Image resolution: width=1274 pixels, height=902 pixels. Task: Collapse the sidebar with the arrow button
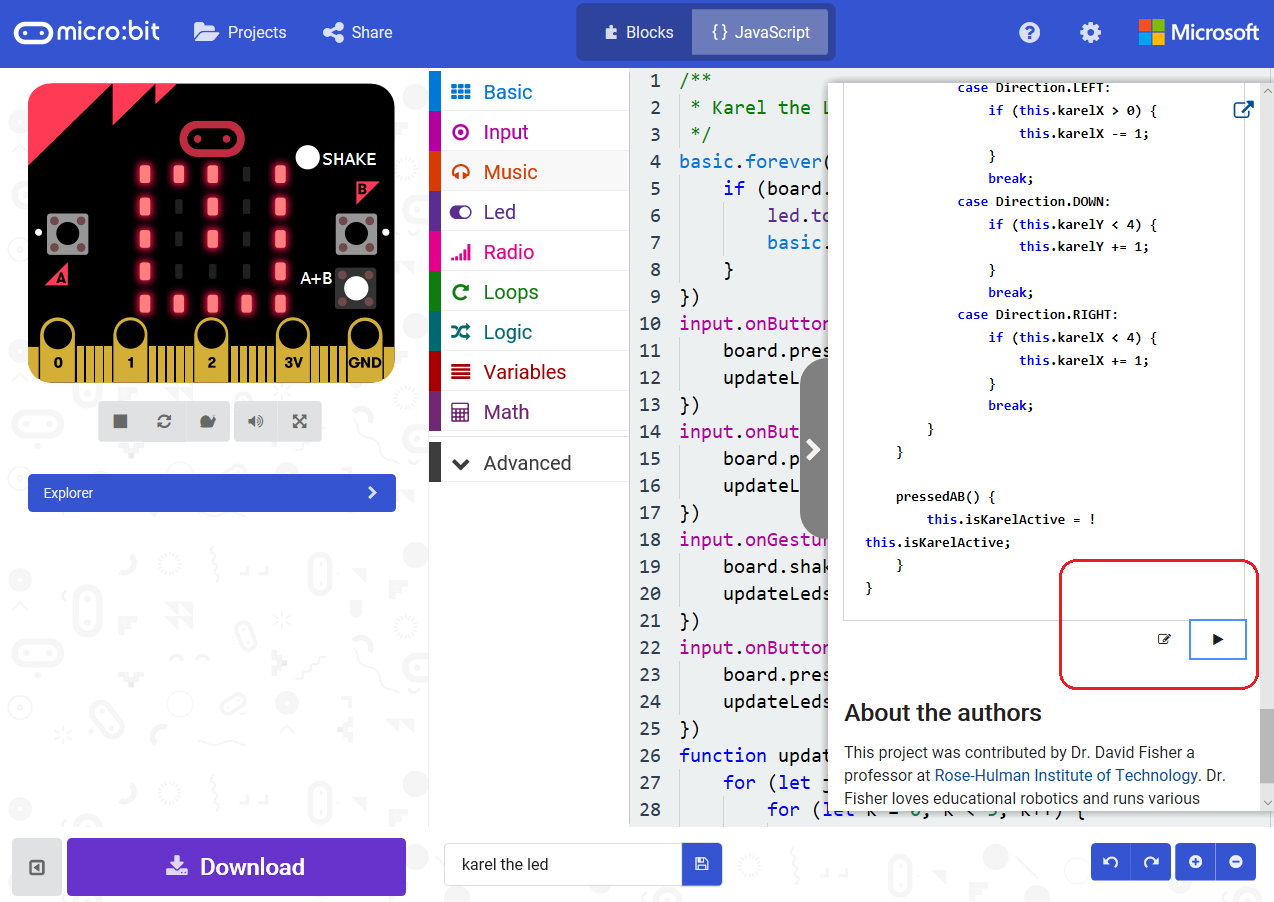point(36,866)
